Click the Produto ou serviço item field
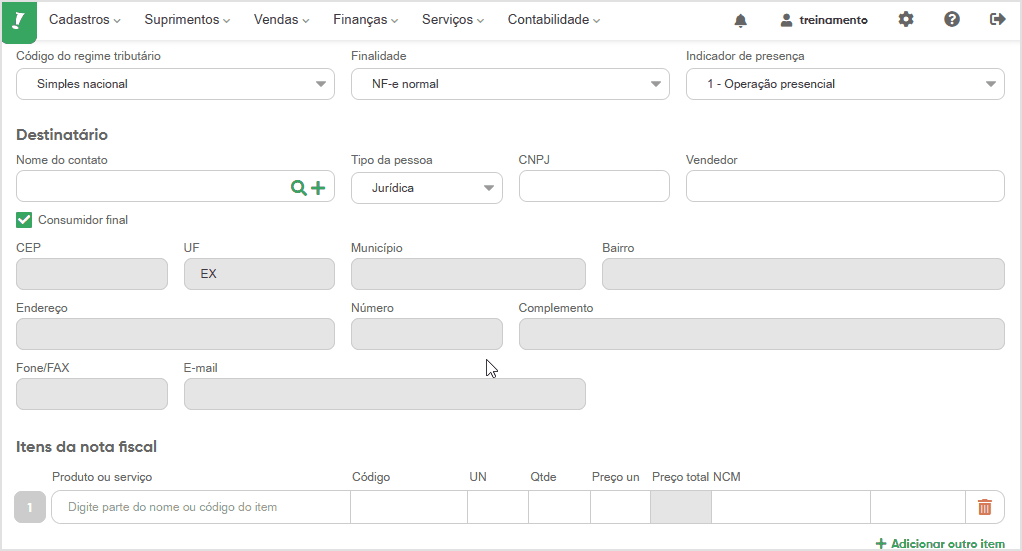 (x=200, y=507)
